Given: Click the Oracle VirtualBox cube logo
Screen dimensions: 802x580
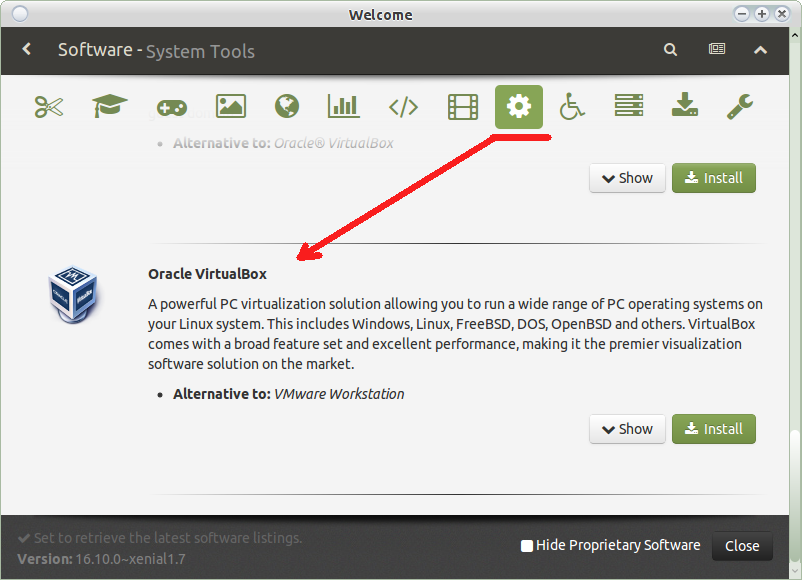Looking at the screenshot, I should [73, 294].
